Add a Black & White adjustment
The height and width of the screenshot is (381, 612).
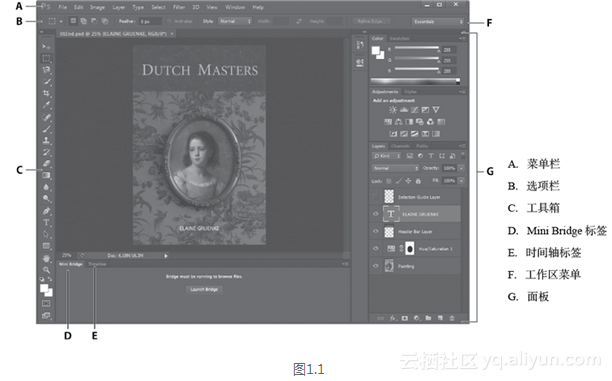tap(409, 122)
